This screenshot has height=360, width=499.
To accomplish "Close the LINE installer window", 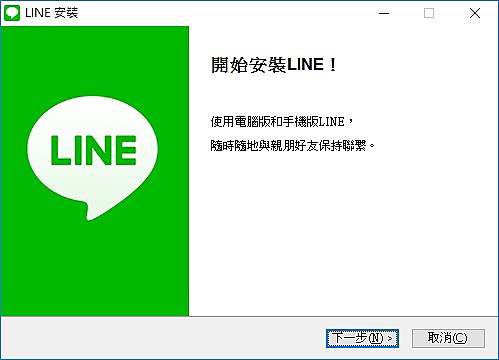I will pos(475,13).
